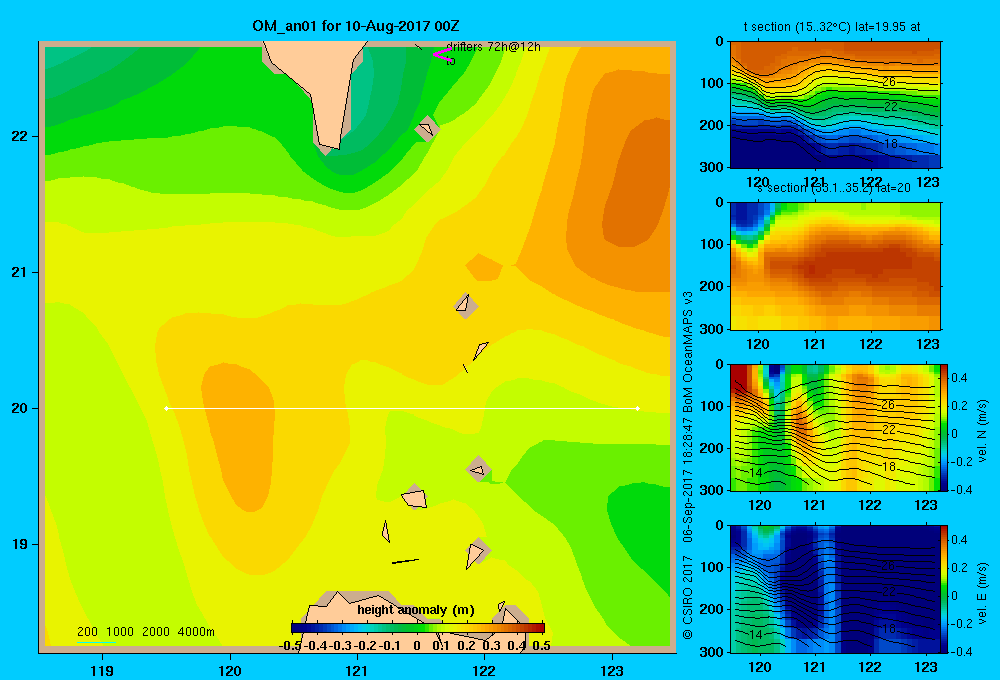
Task: Click the 'vel. N (m/s)' color scale bar
Action: tap(944, 427)
